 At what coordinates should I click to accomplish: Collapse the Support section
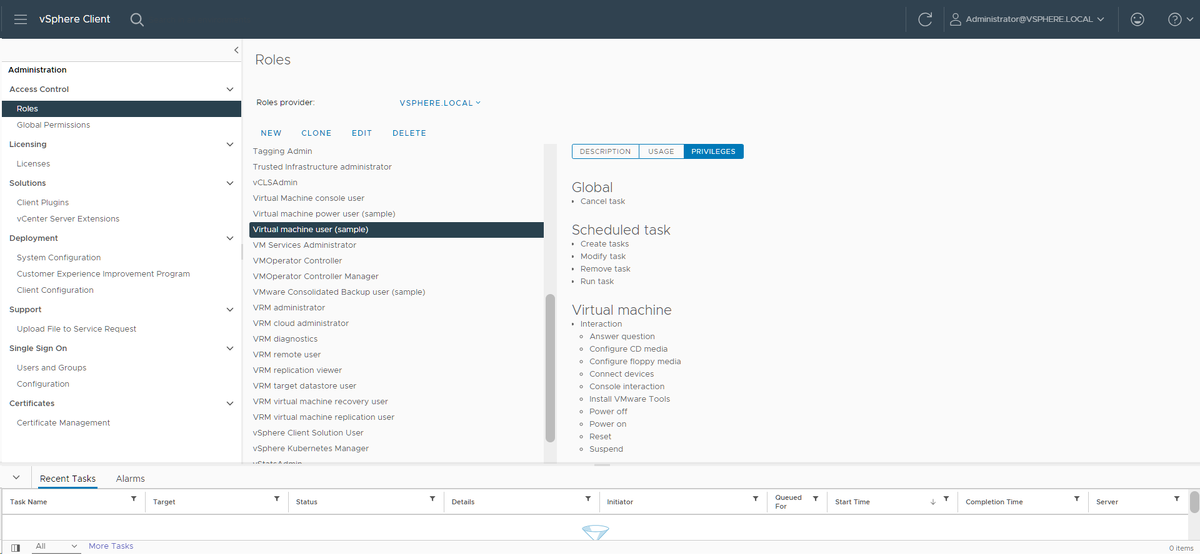pos(231,309)
